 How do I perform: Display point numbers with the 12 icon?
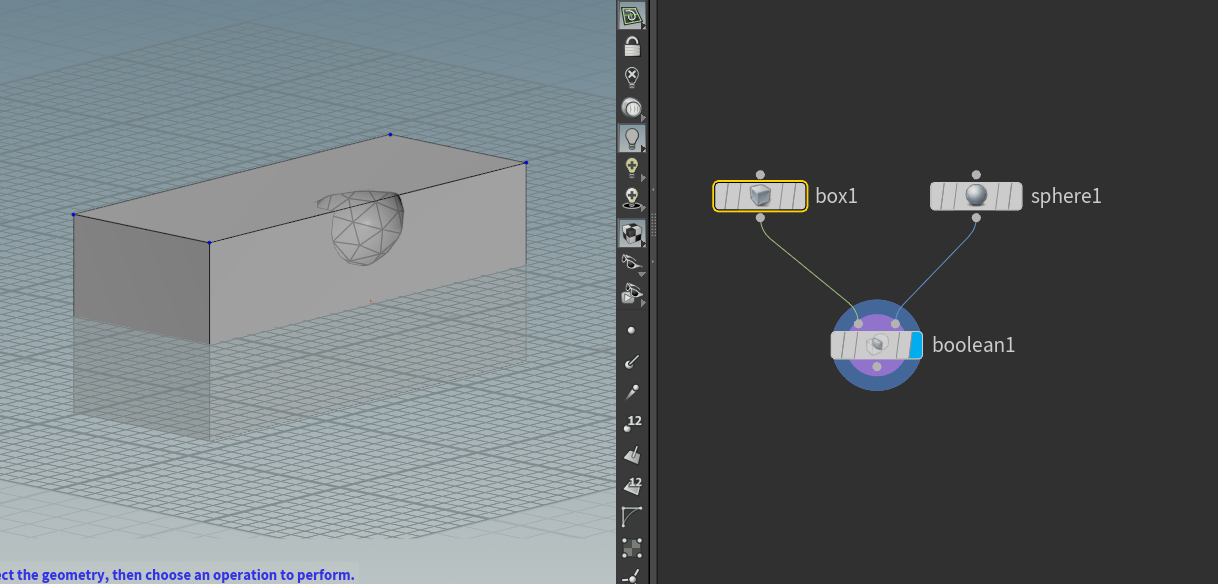[x=632, y=422]
